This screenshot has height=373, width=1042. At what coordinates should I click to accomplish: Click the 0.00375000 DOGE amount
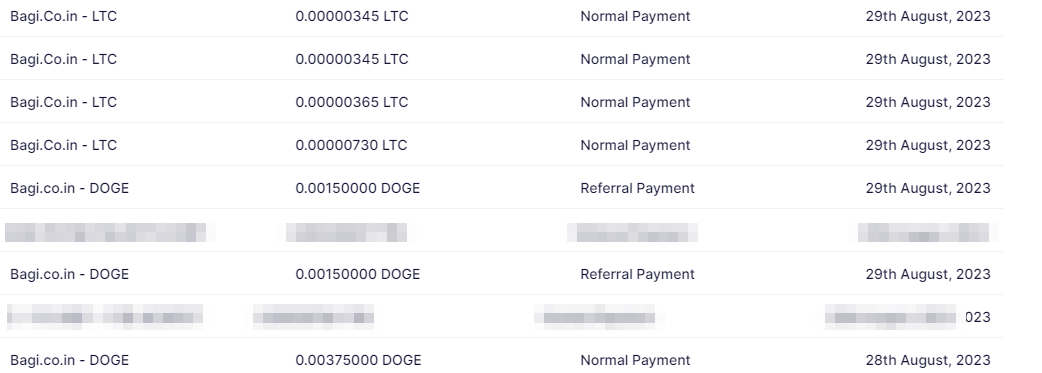click(x=358, y=360)
